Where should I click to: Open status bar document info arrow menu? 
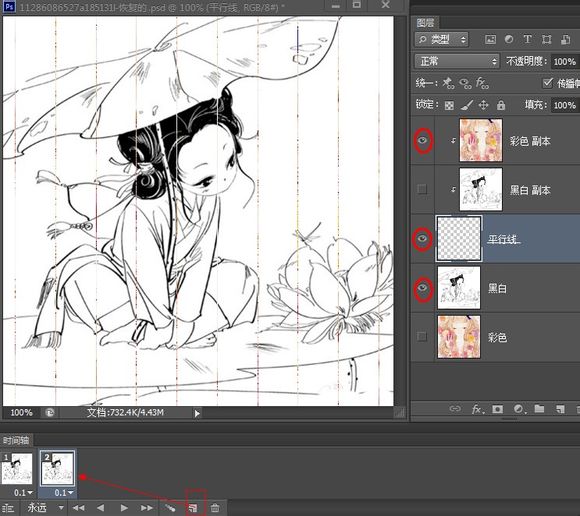197,413
